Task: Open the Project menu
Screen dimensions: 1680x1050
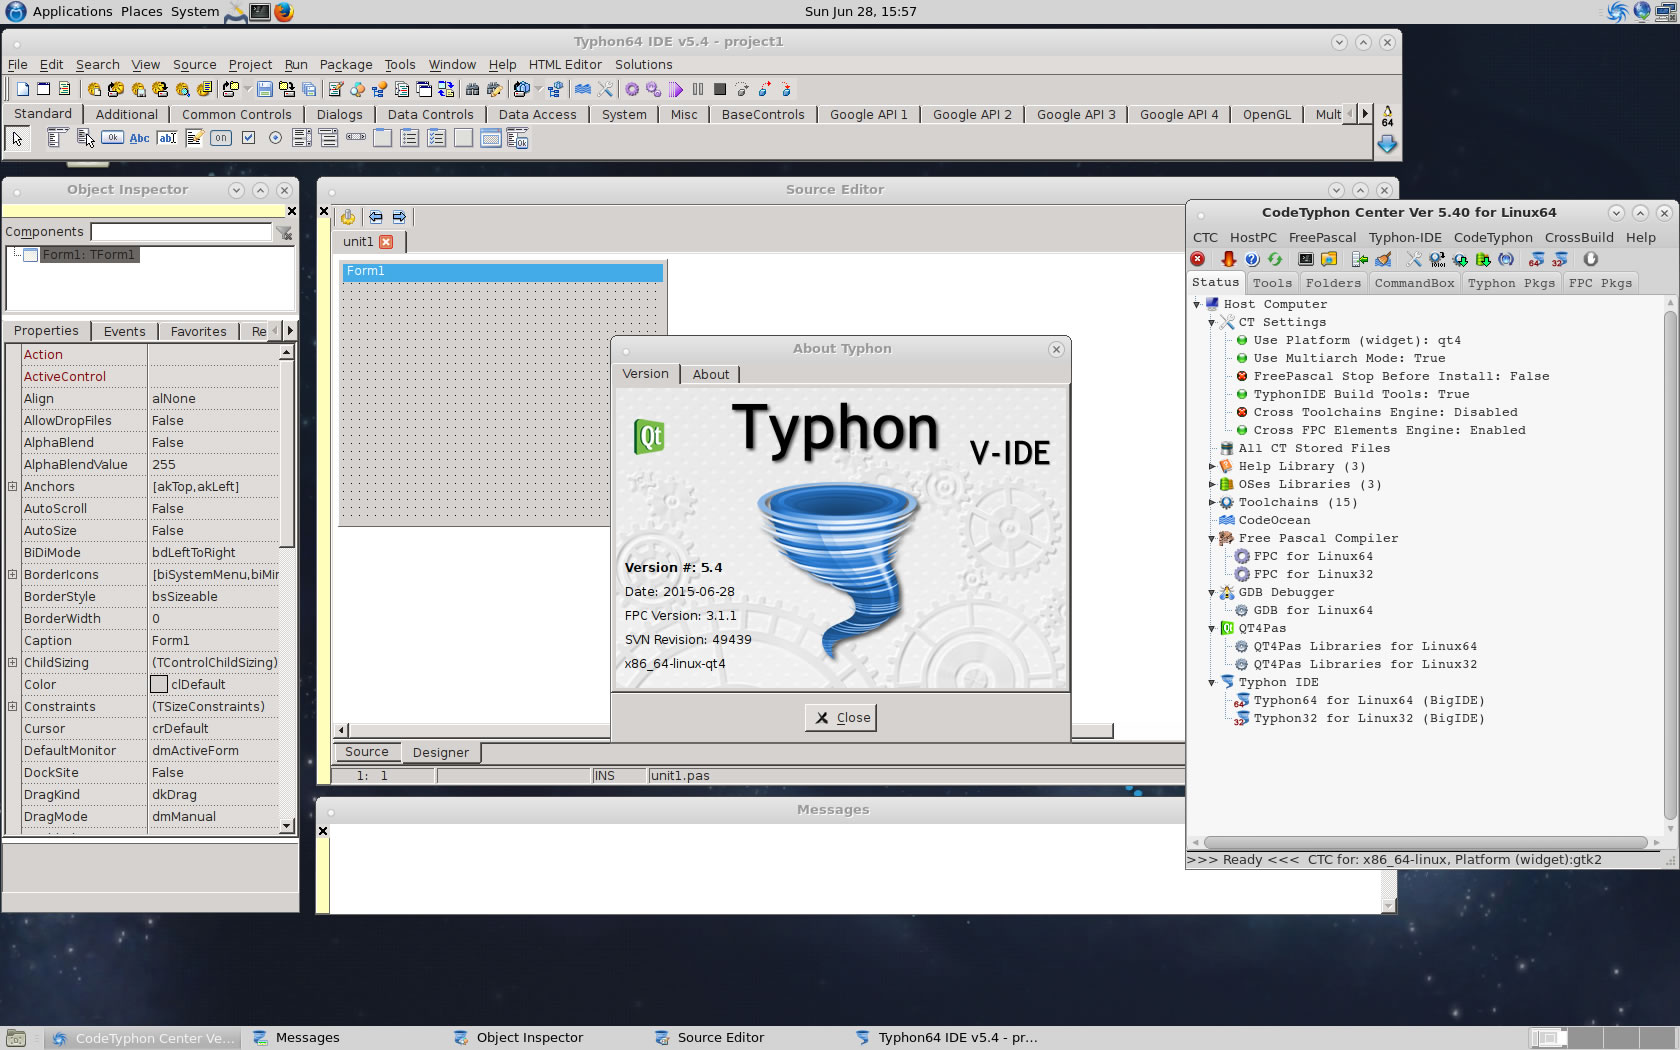Action: coord(250,65)
